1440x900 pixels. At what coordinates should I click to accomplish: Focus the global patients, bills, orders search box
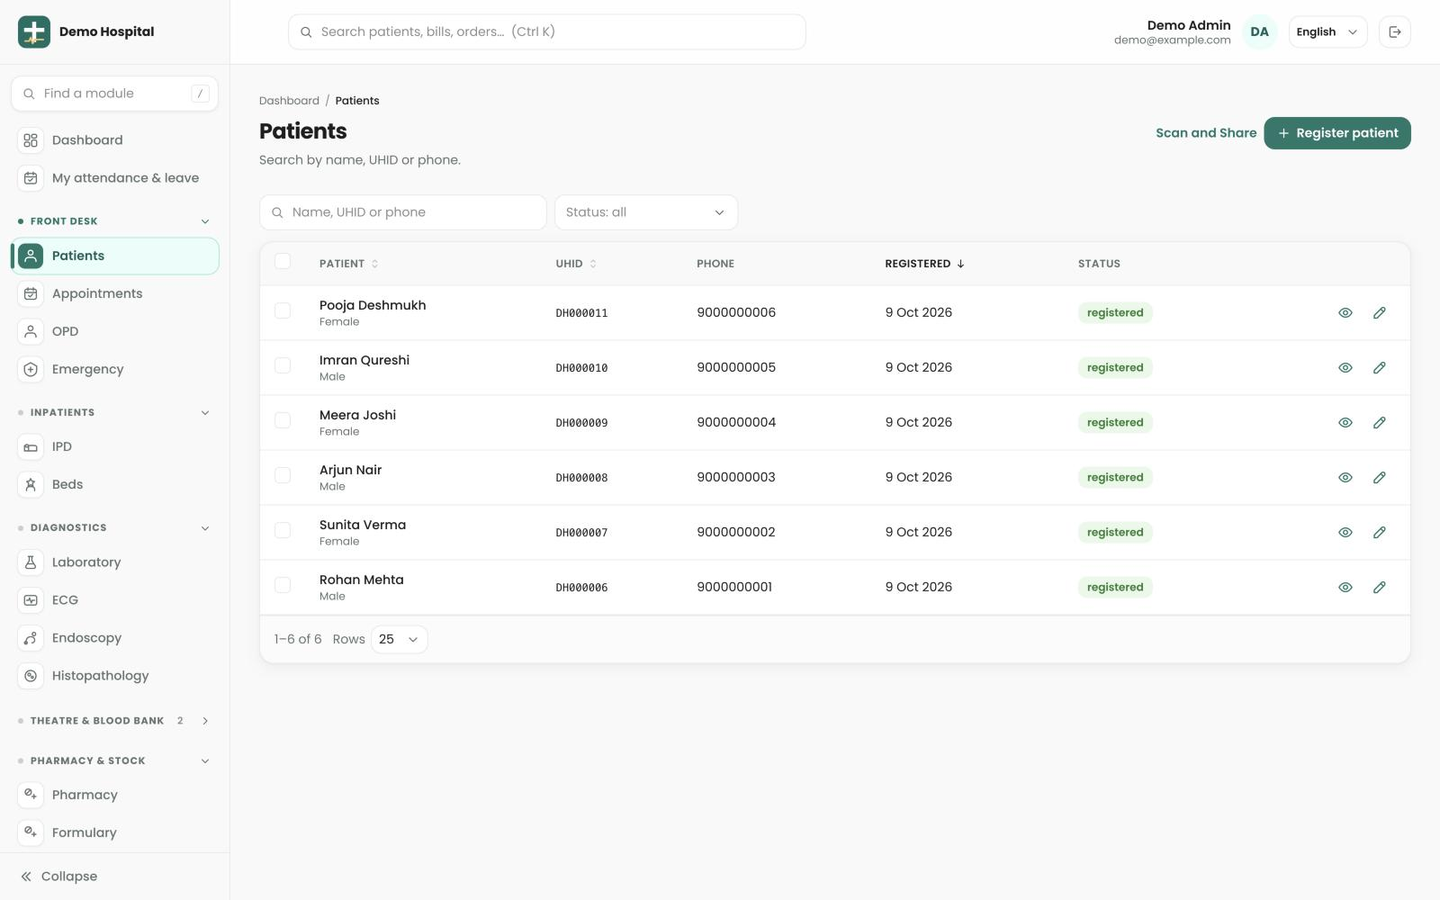pos(547,32)
